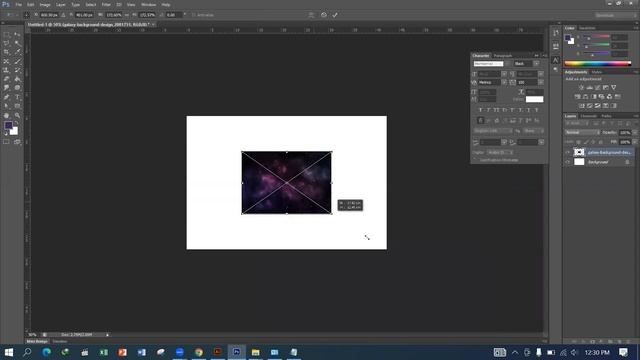Select the Crop tool

[7, 52]
